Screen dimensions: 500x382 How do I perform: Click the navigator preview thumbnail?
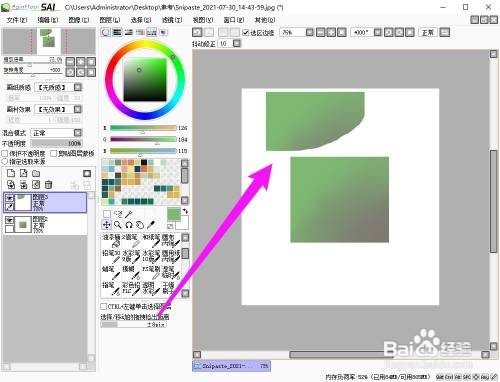pos(49,41)
